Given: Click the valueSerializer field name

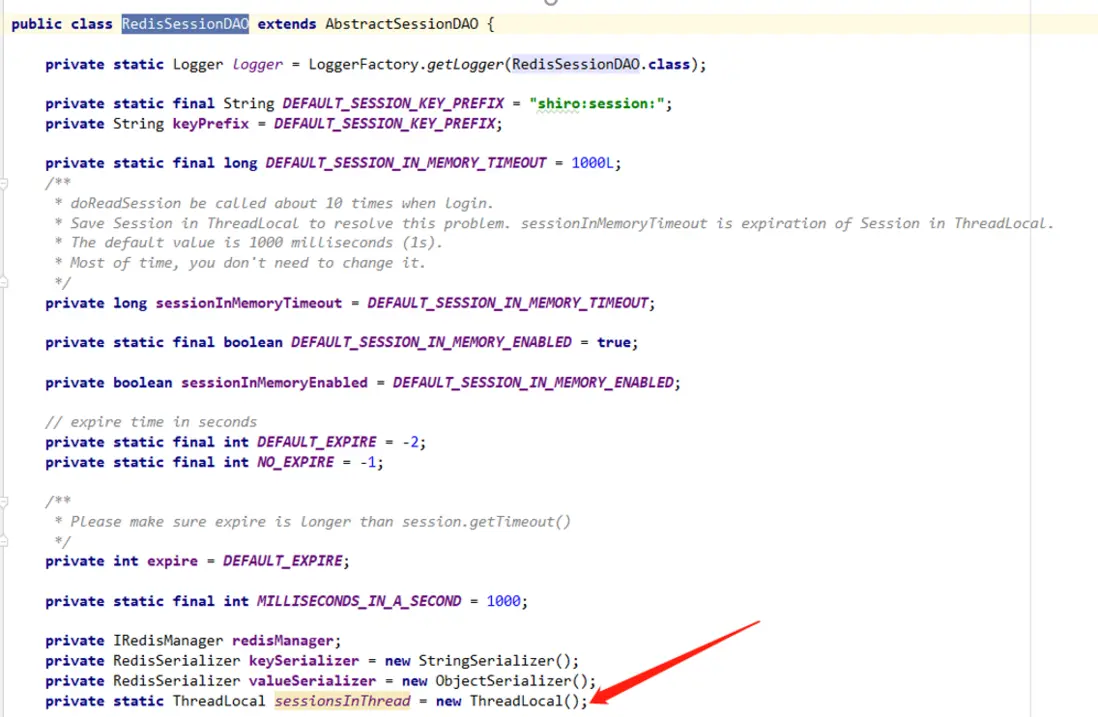Looking at the screenshot, I should click(312, 681).
